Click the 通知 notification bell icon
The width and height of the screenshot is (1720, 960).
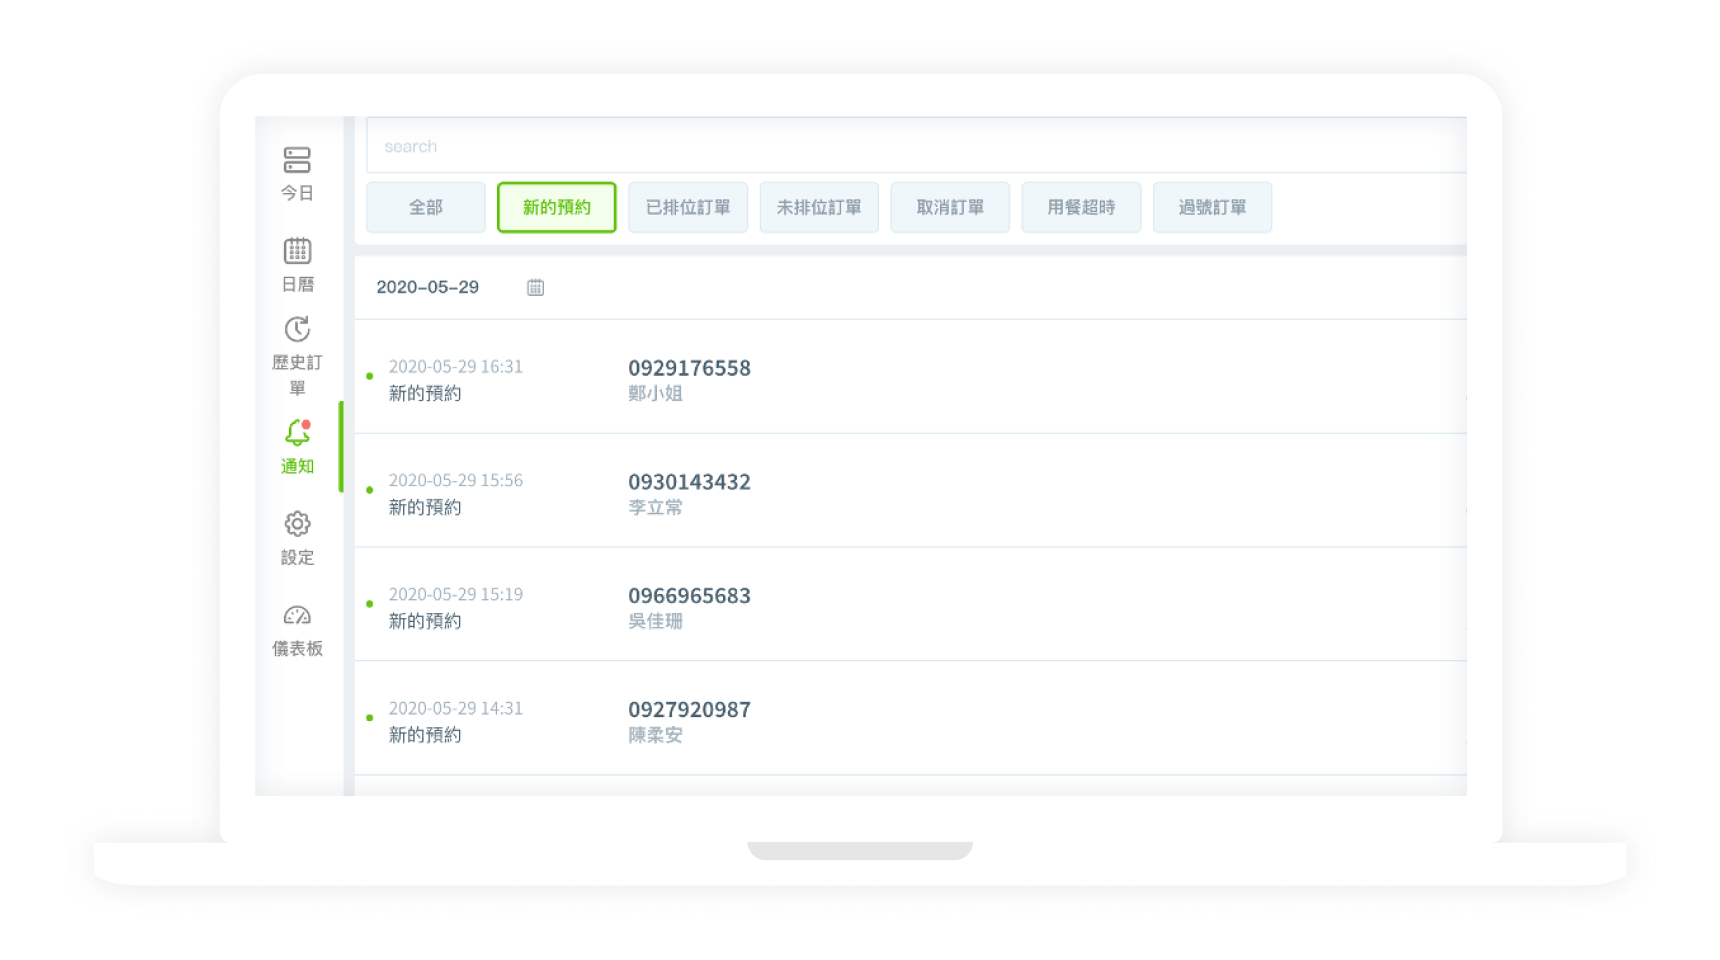pos(297,433)
